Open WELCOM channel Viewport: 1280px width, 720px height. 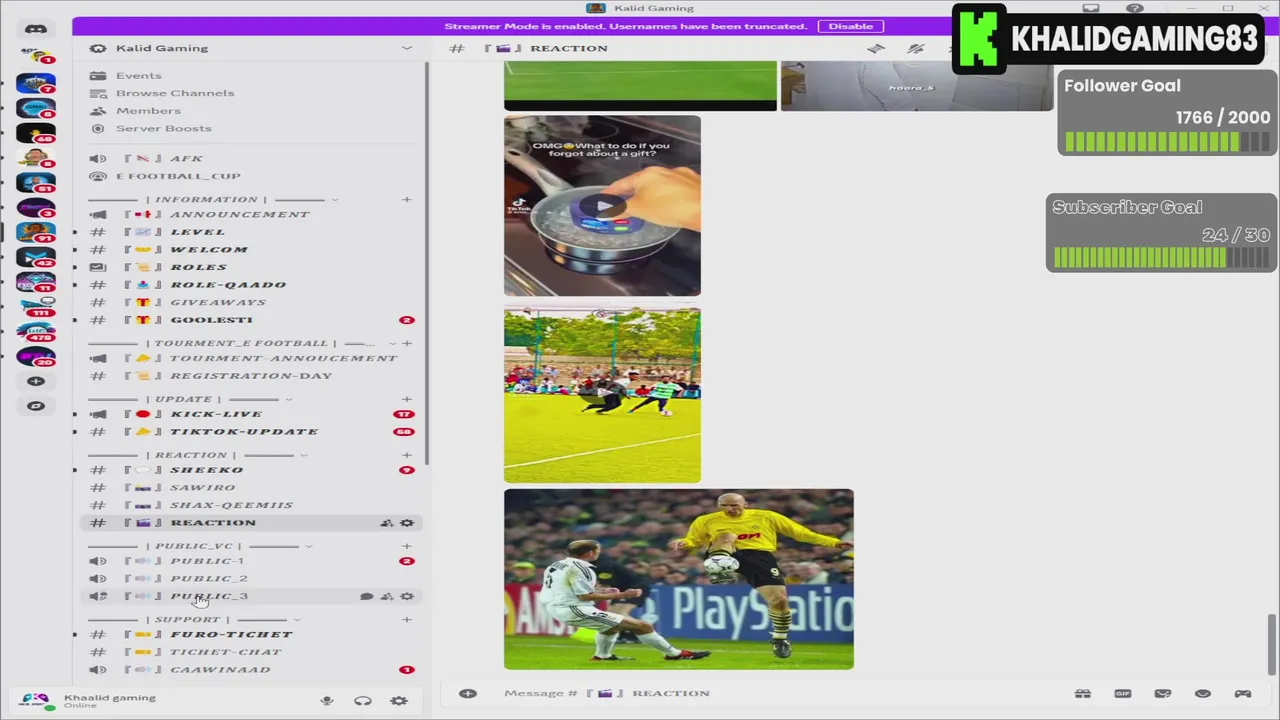pos(250,249)
